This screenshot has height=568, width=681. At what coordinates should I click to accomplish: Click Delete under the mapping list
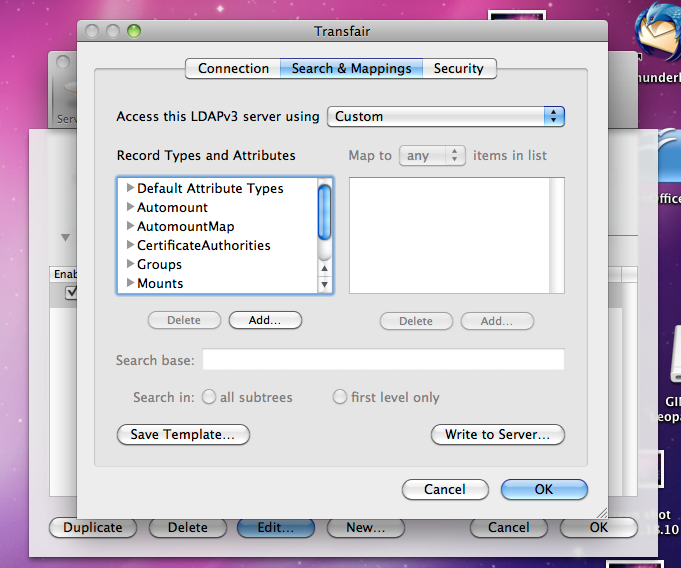point(416,321)
